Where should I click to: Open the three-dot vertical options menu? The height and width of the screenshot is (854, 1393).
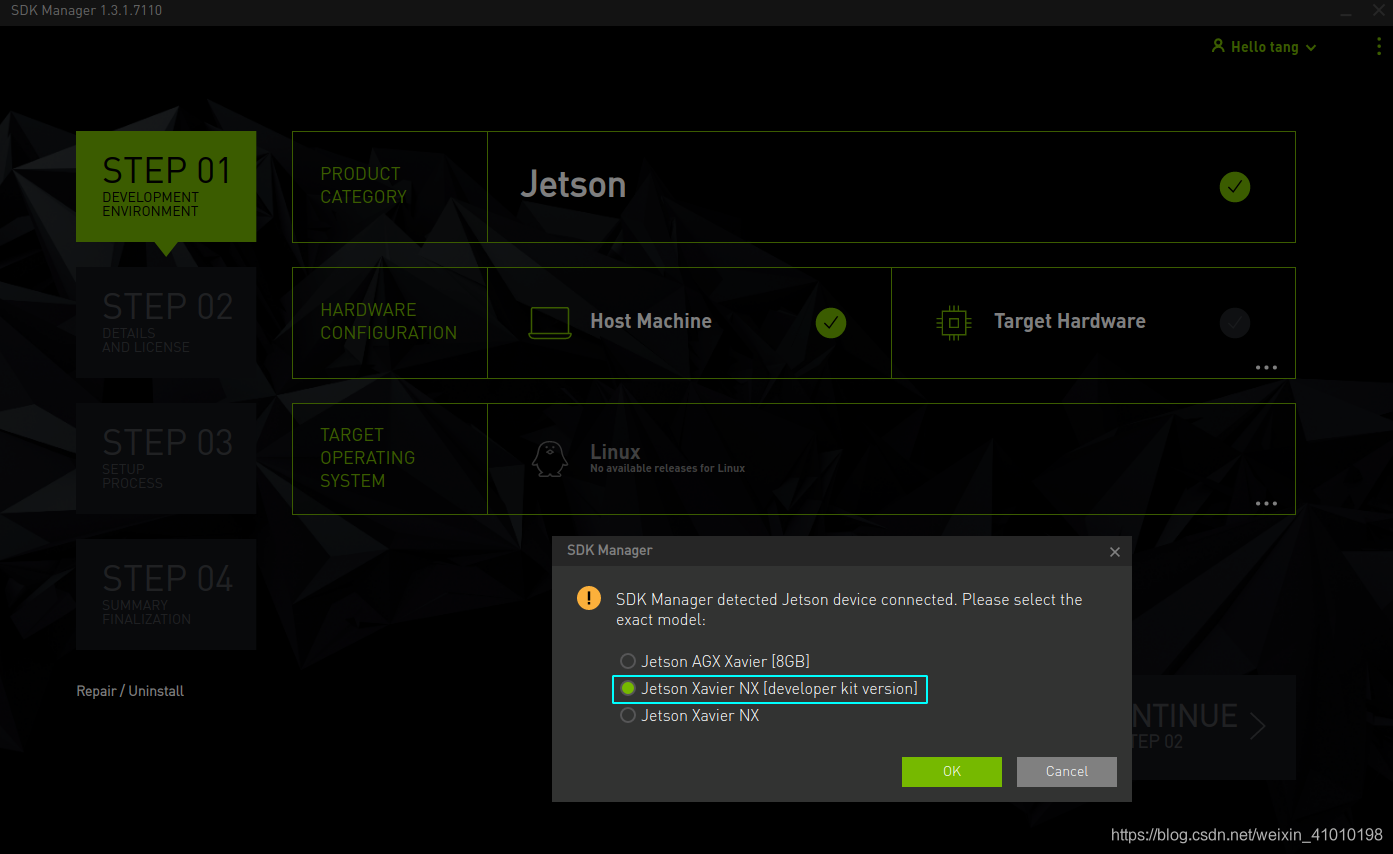click(1380, 47)
